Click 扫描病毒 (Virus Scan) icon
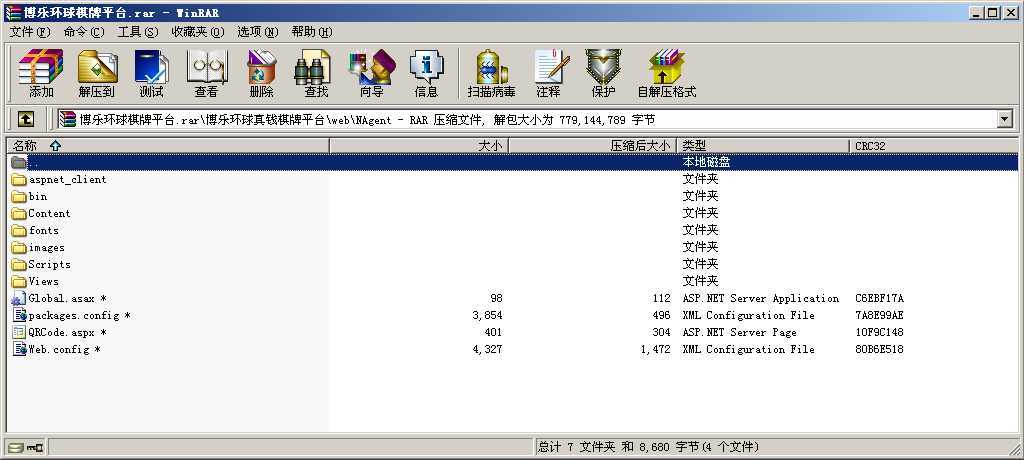Screen dimensions: 1024x460 491,74
